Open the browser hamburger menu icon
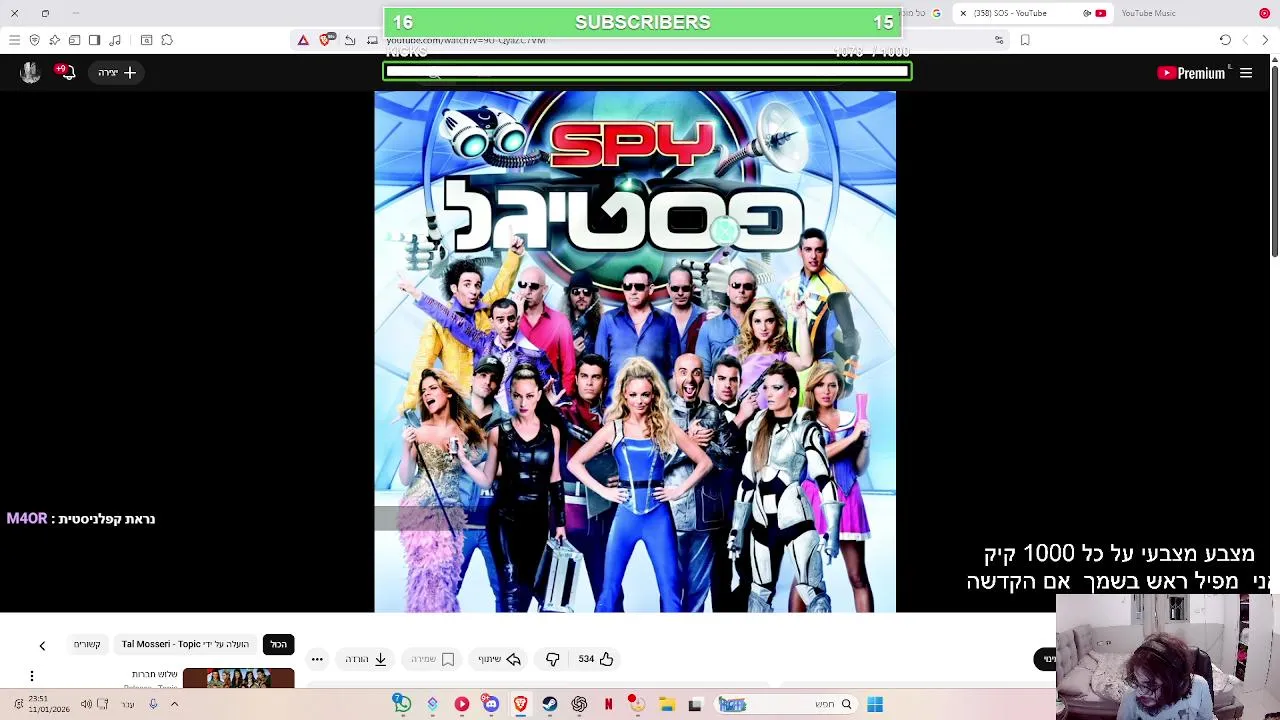The image size is (1280, 720). 14,40
